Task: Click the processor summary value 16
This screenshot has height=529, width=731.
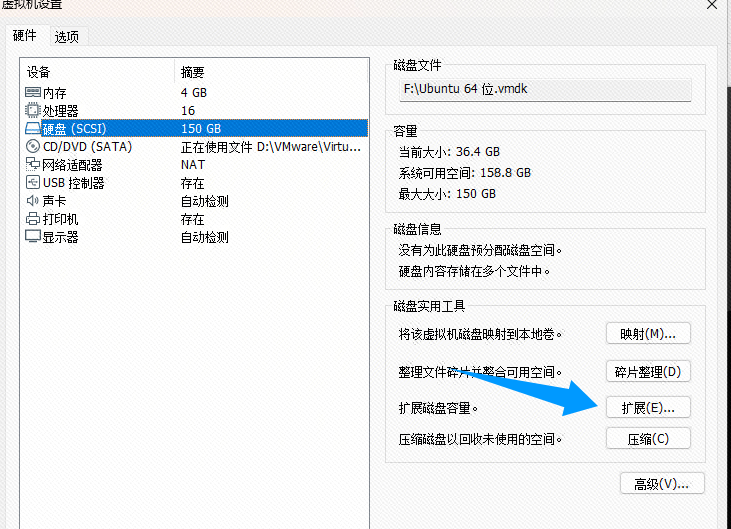Action: pyautogui.click(x=188, y=110)
